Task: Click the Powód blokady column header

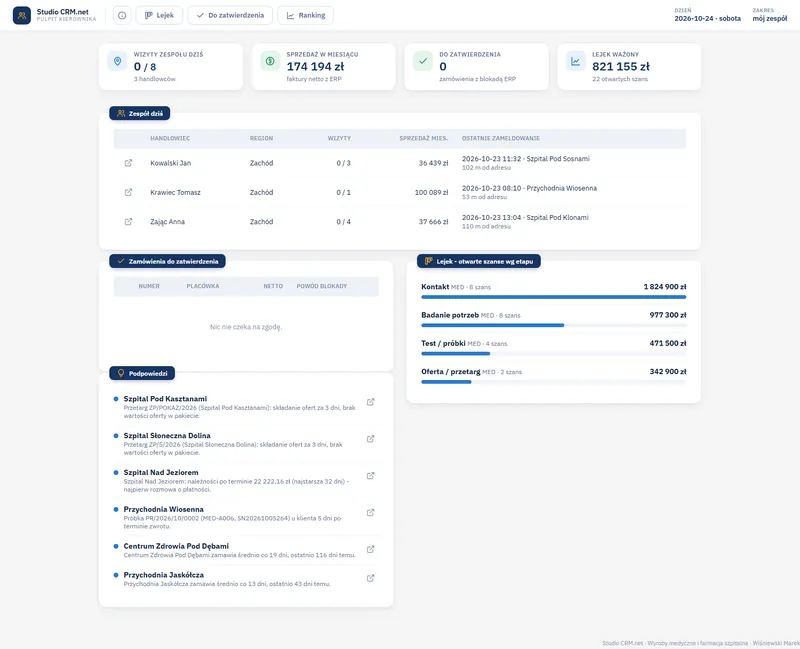Action: tap(321, 286)
